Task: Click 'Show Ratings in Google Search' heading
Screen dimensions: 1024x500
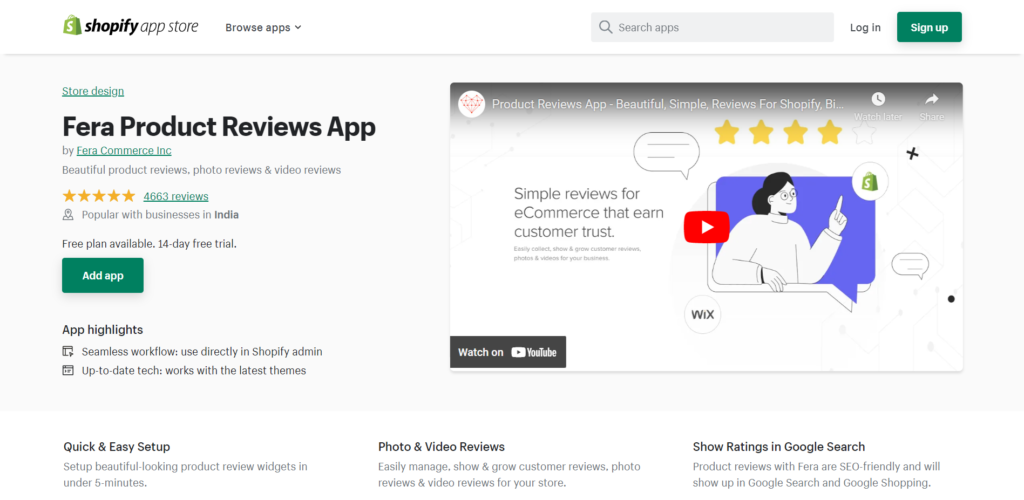Action: [779, 447]
